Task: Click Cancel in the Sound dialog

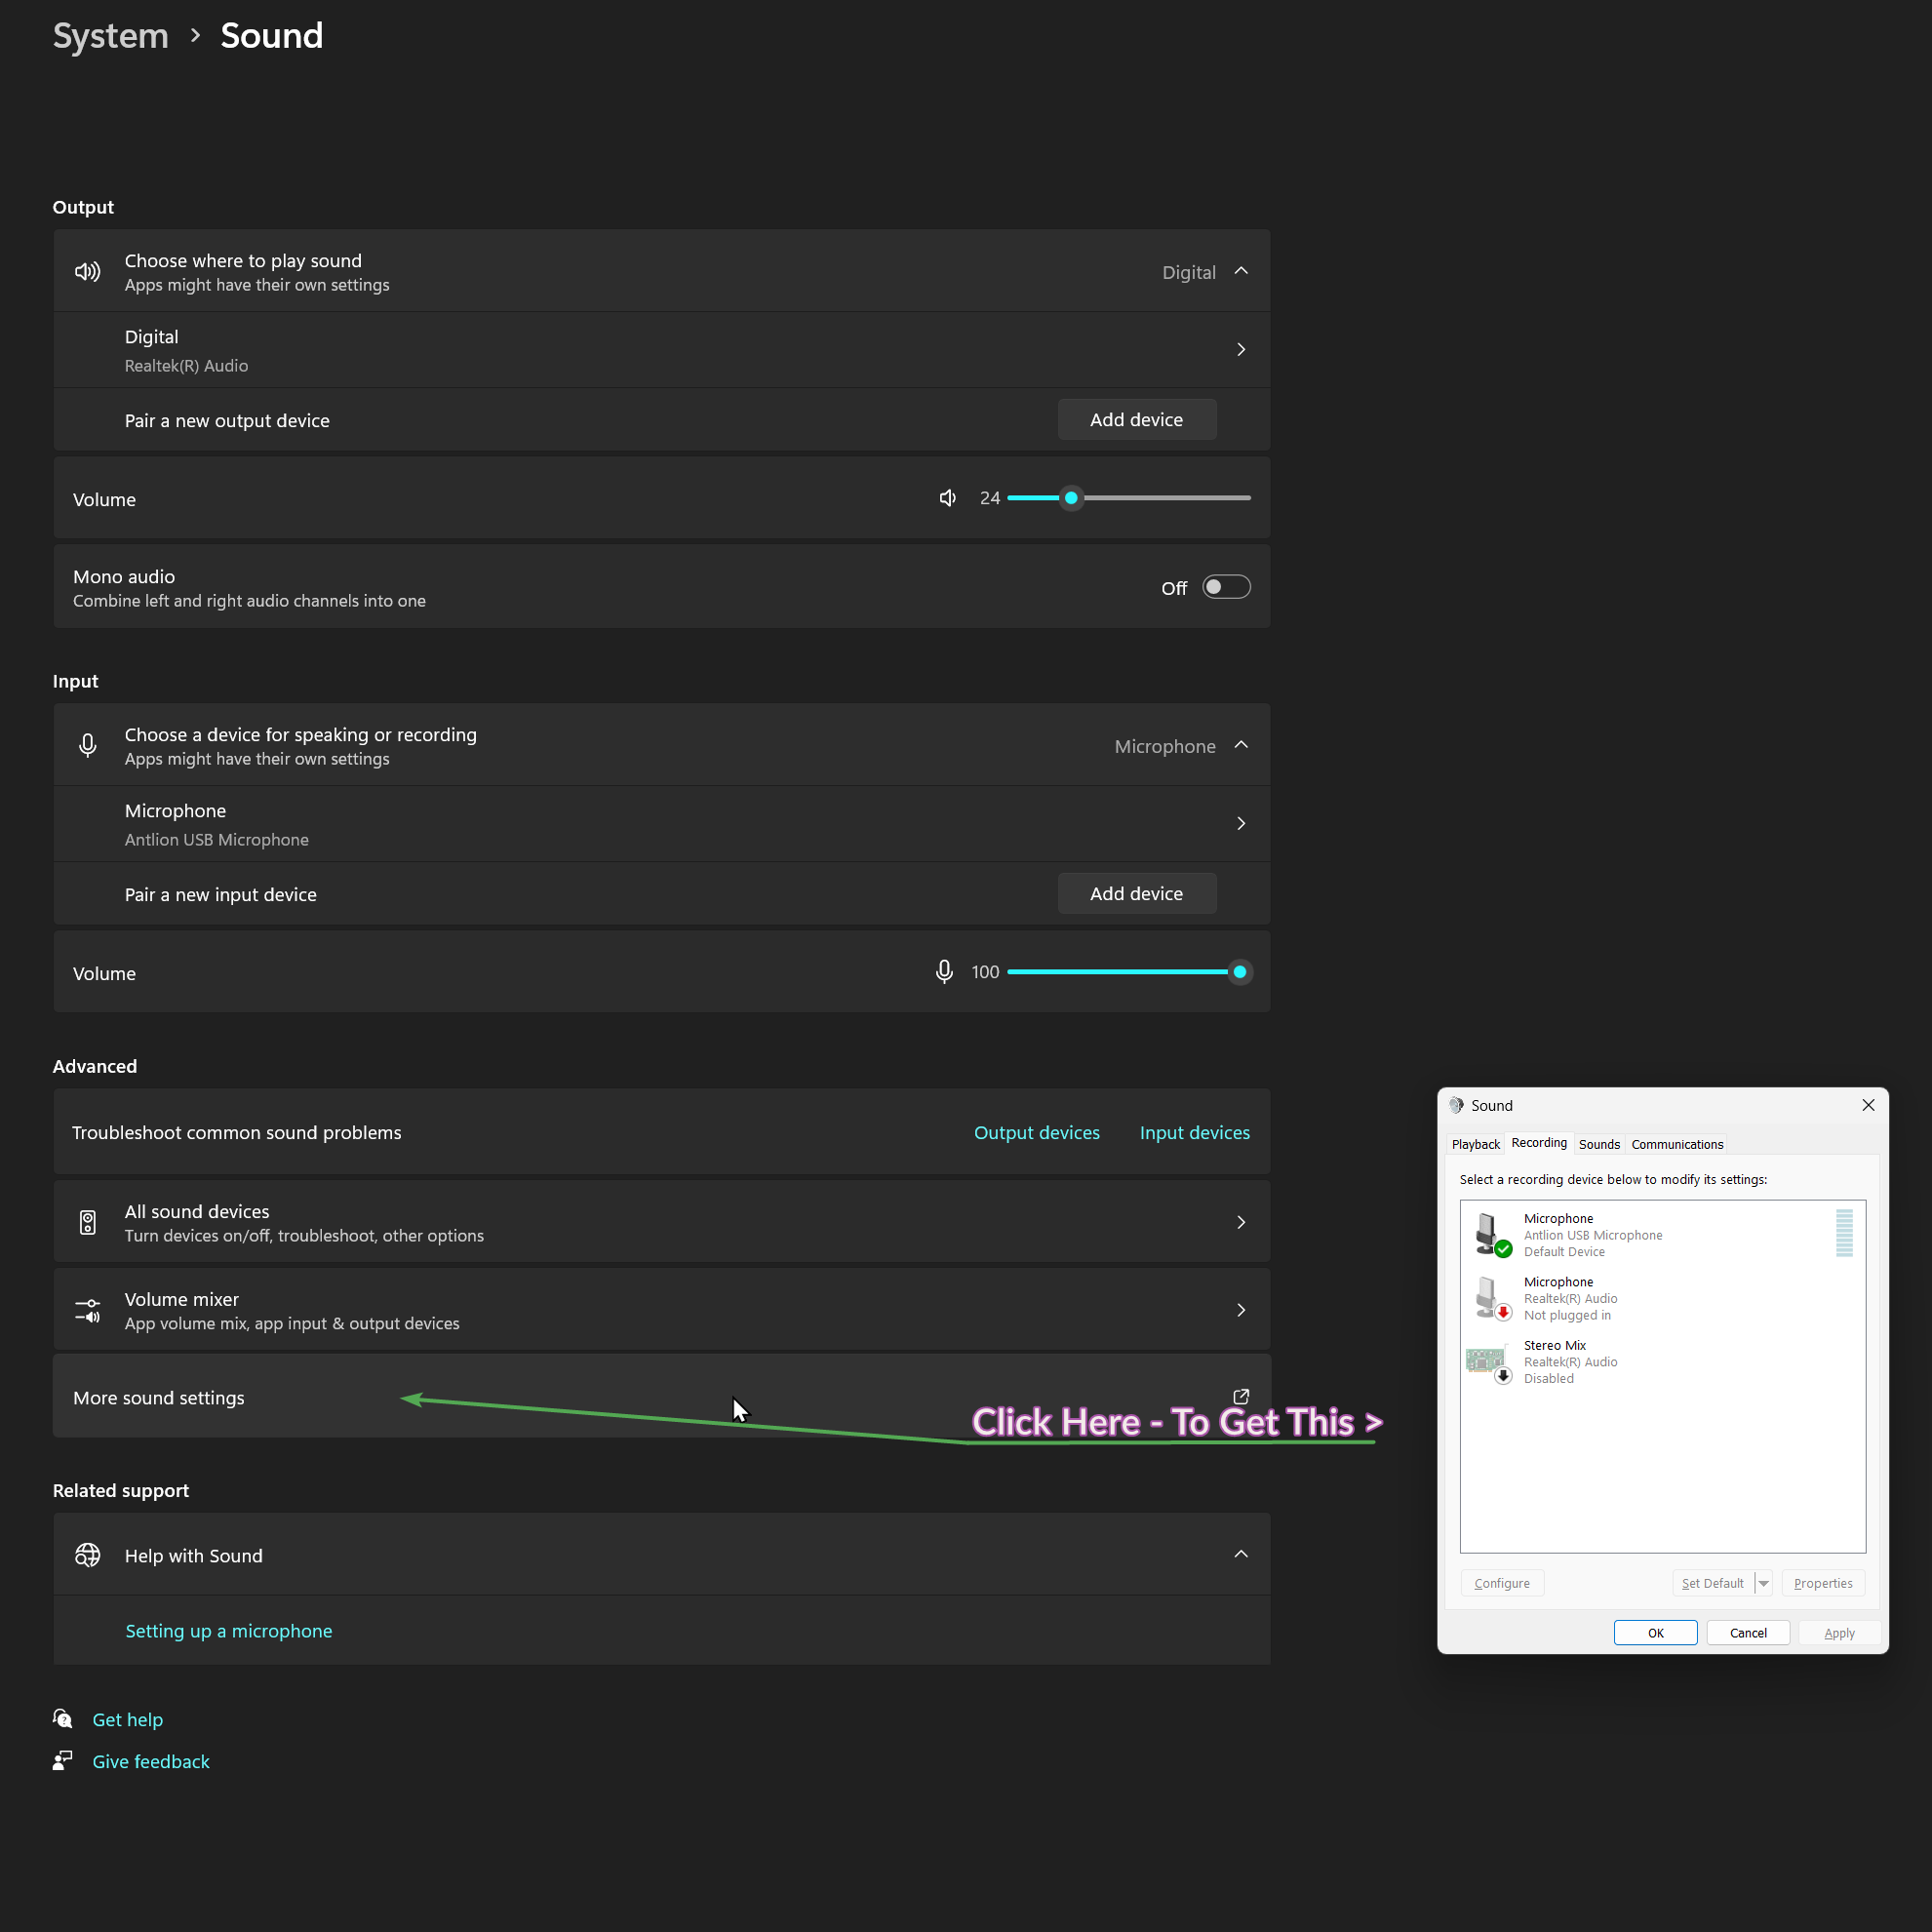Action: pos(1748,1633)
